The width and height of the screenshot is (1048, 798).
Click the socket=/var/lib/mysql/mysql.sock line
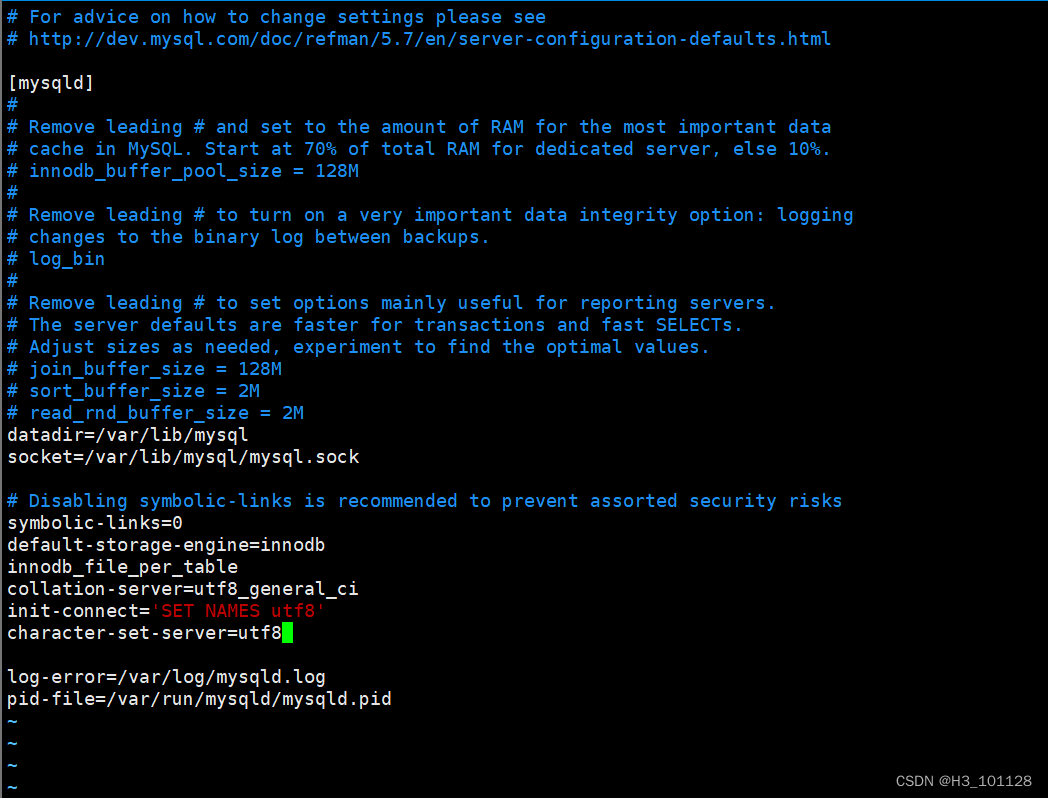click(183, 457)
